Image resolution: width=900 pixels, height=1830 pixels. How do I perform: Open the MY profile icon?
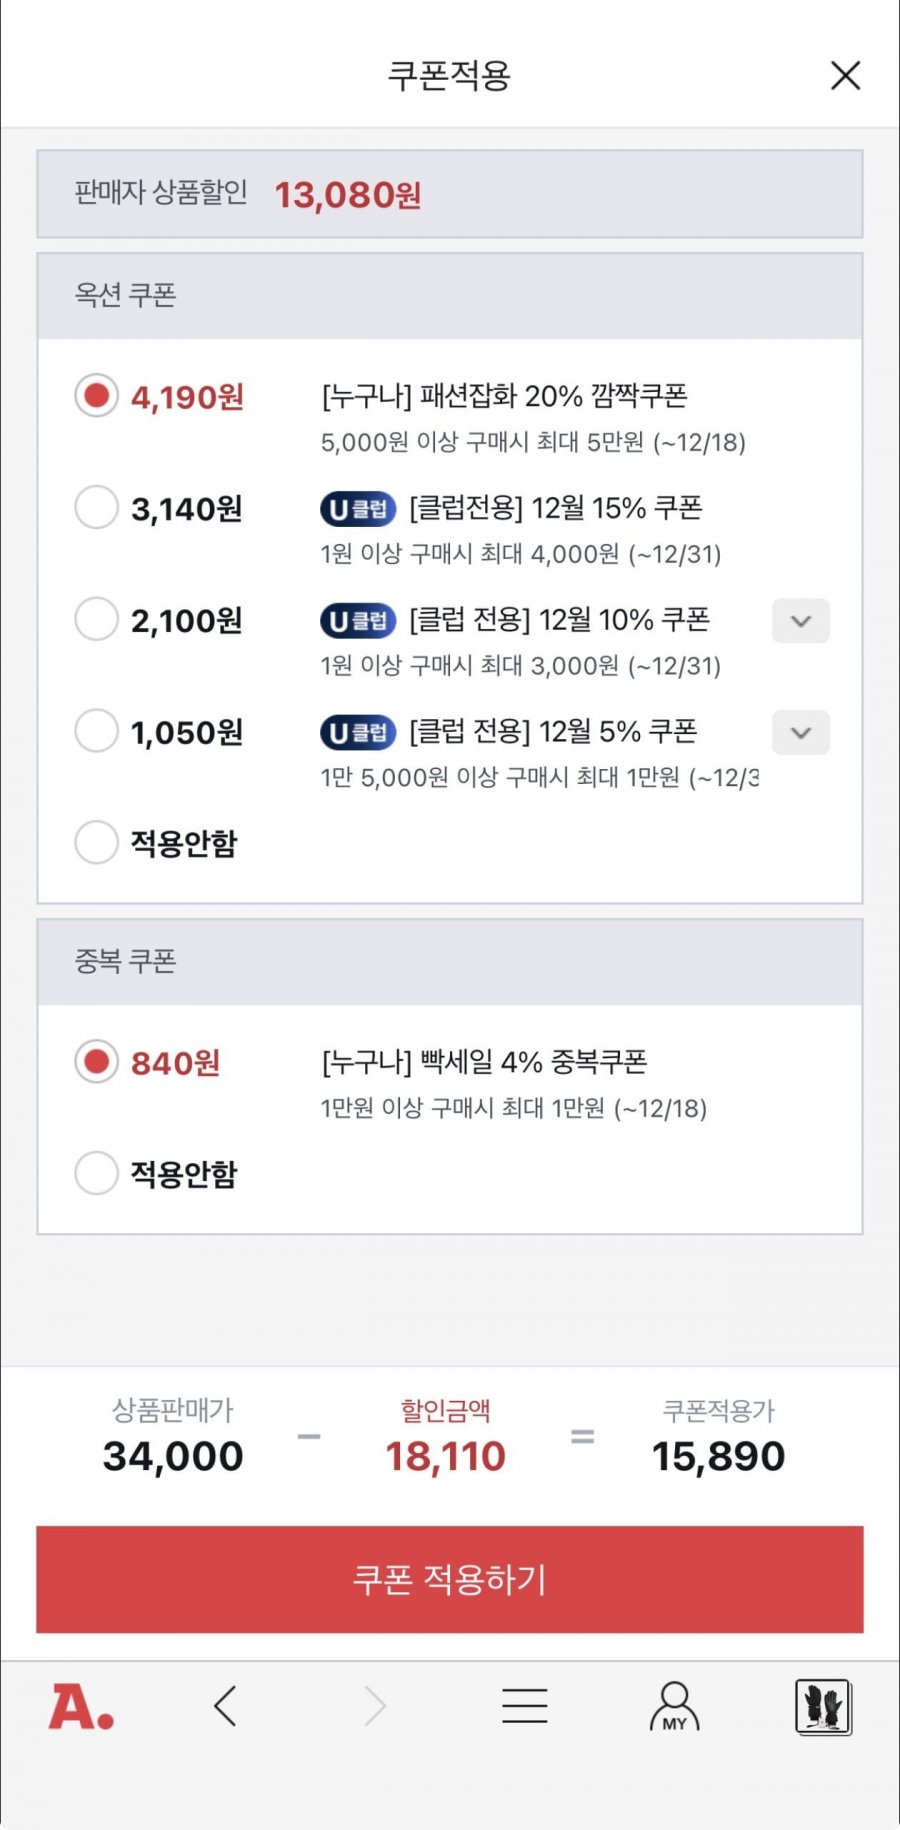pos(675,1706)
